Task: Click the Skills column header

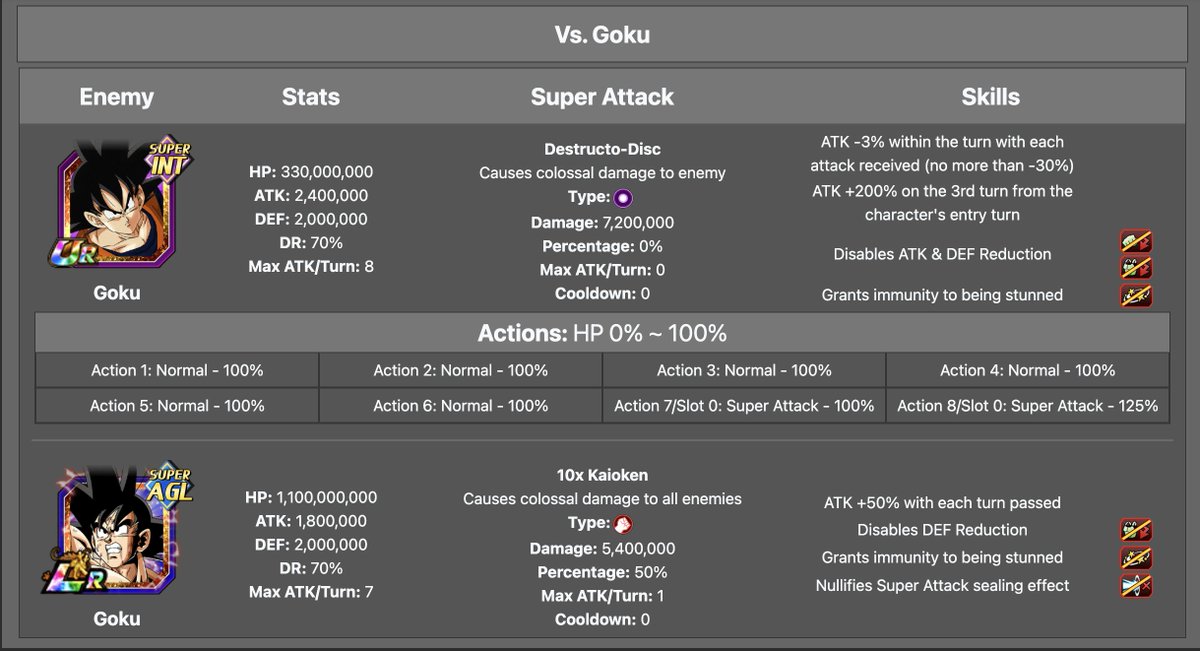Action: pyautogui.click(x=990, y=97)
